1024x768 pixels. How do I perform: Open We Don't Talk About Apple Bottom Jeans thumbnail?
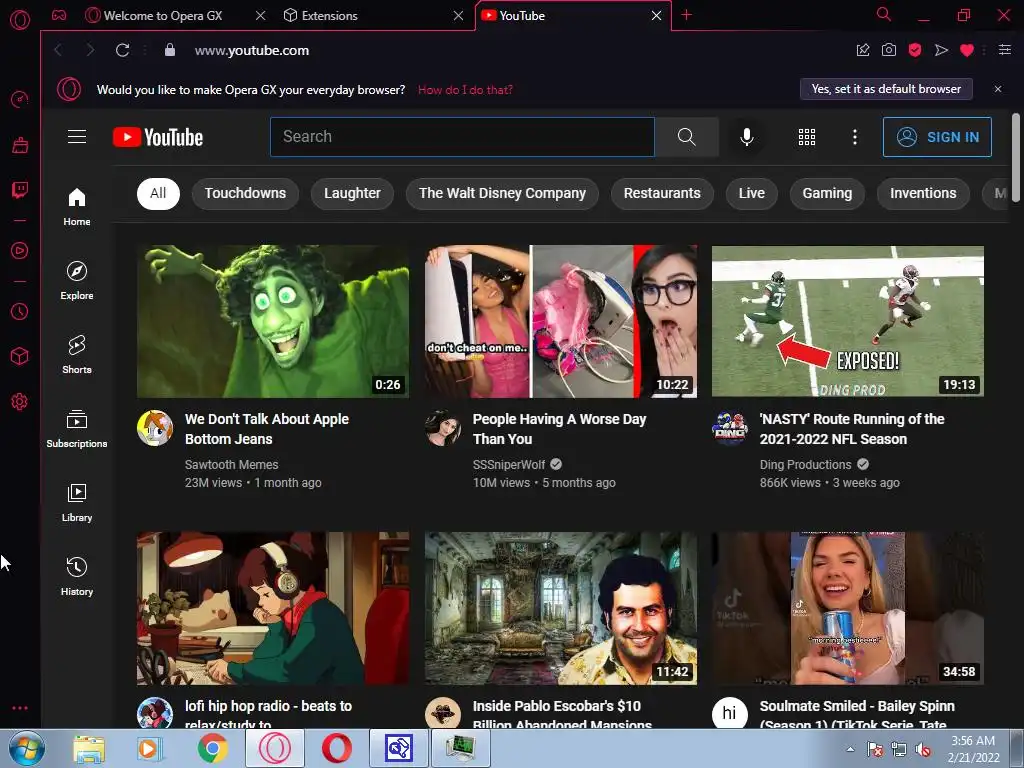(x=273, y=321)
